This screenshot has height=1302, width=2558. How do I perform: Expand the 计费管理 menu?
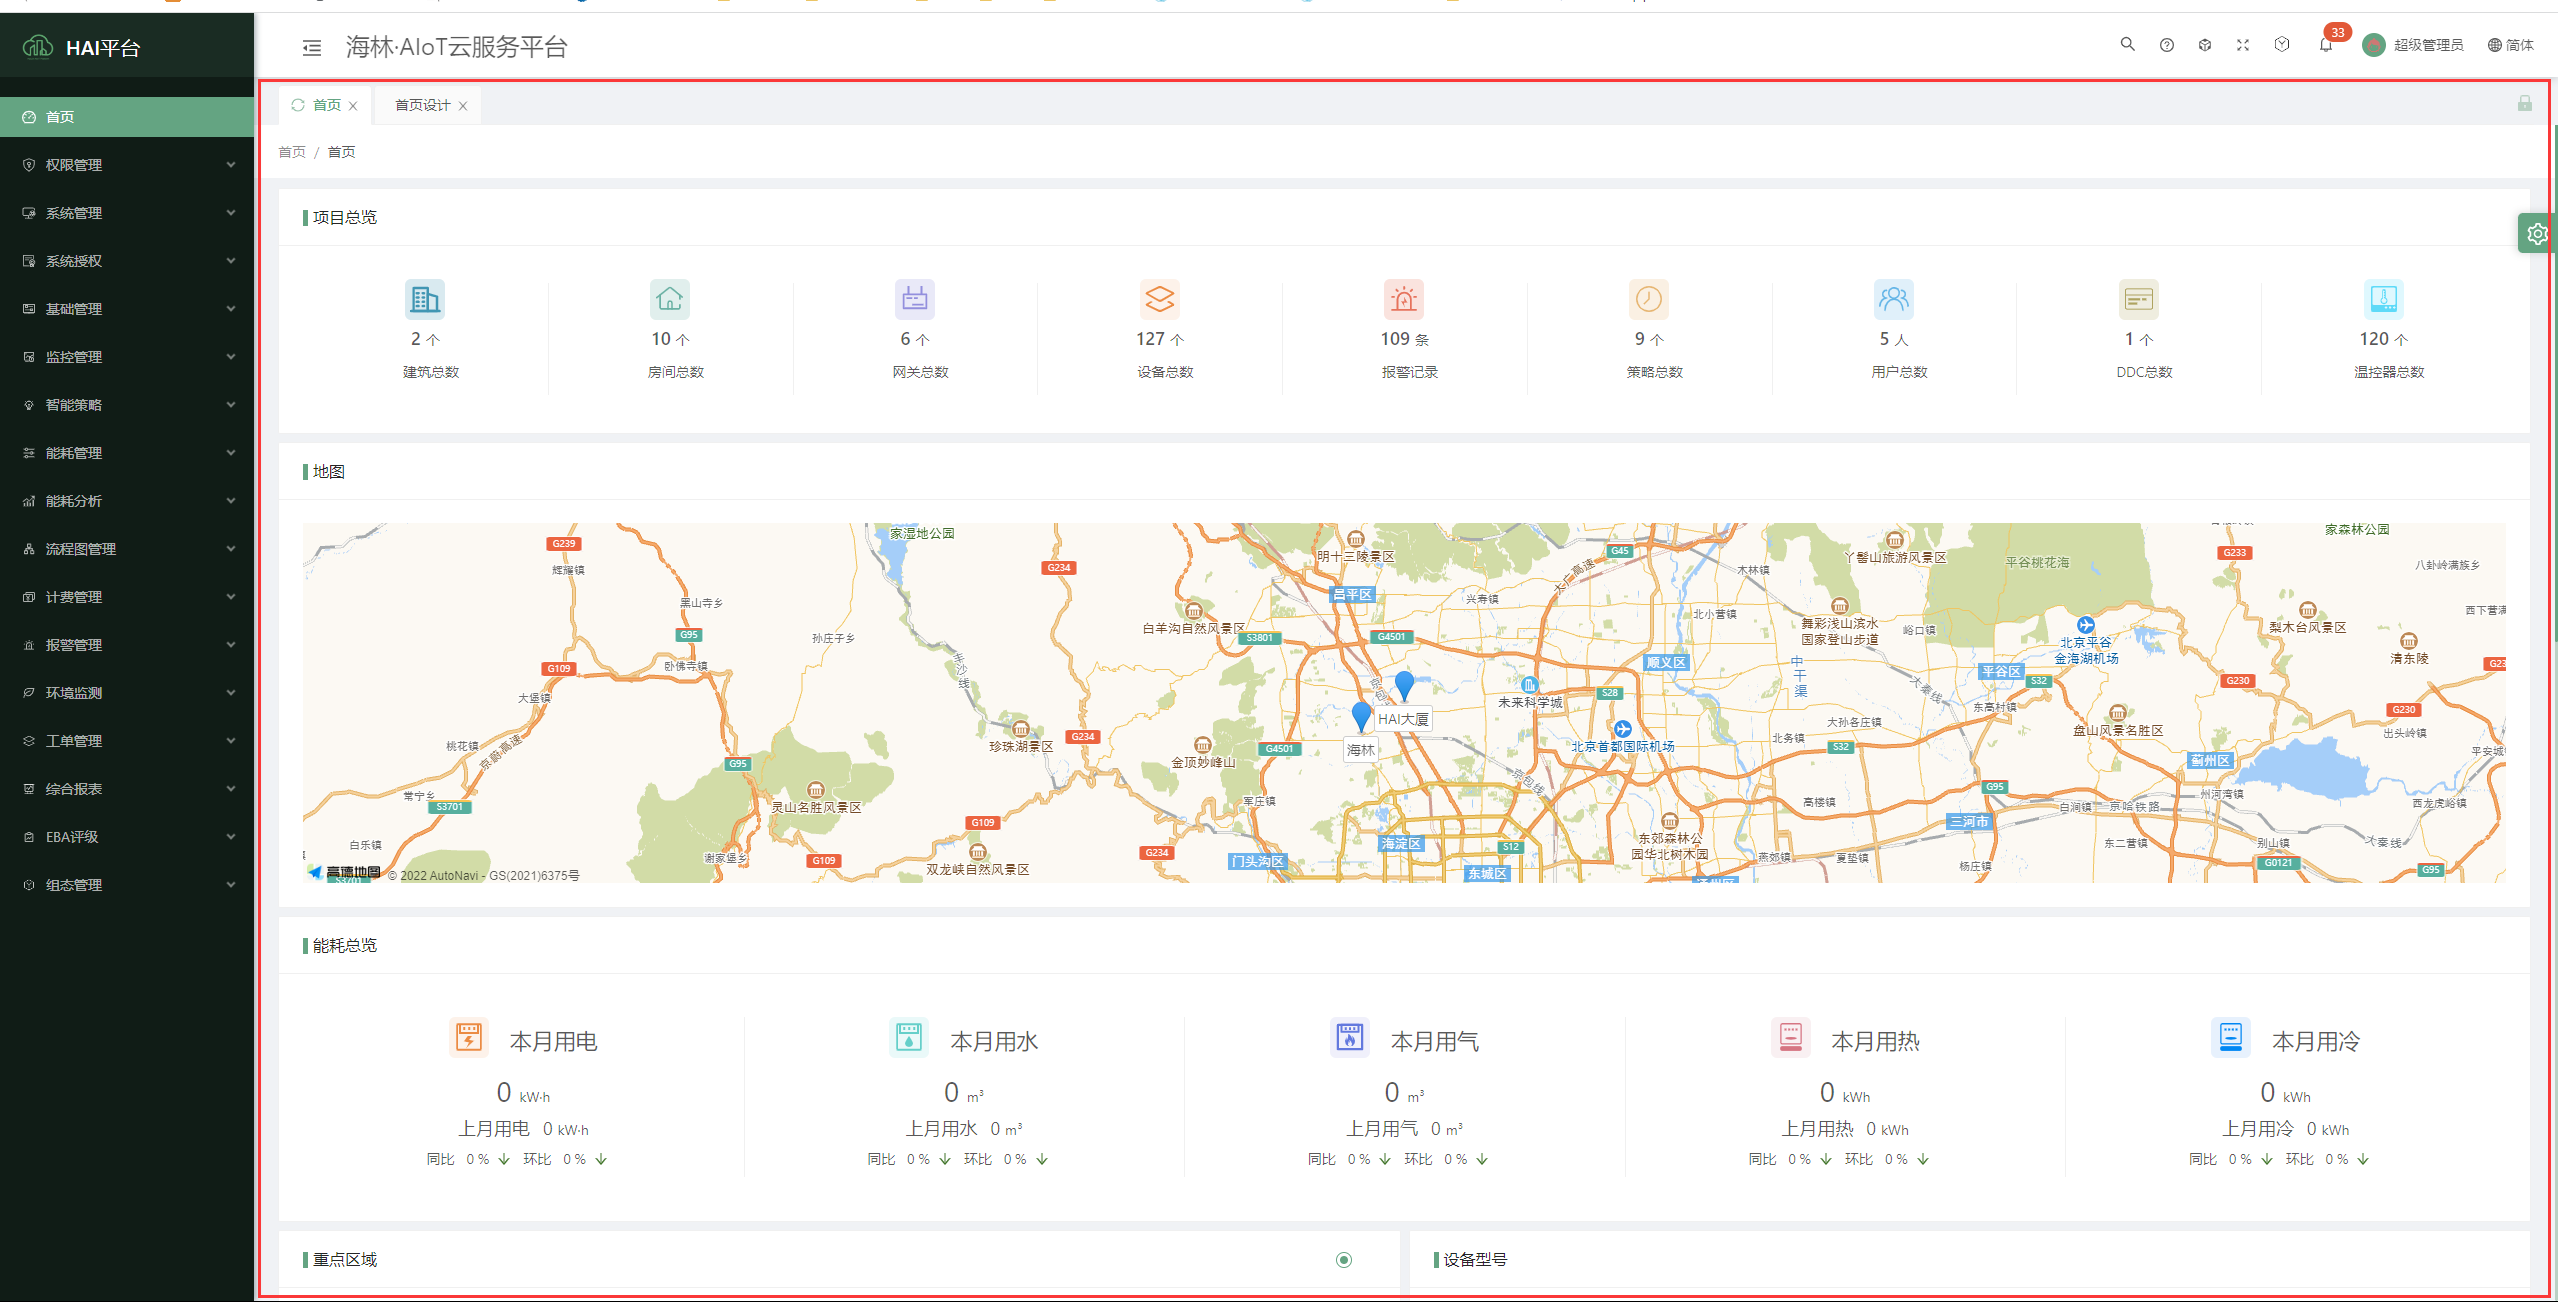pos(127,597)
